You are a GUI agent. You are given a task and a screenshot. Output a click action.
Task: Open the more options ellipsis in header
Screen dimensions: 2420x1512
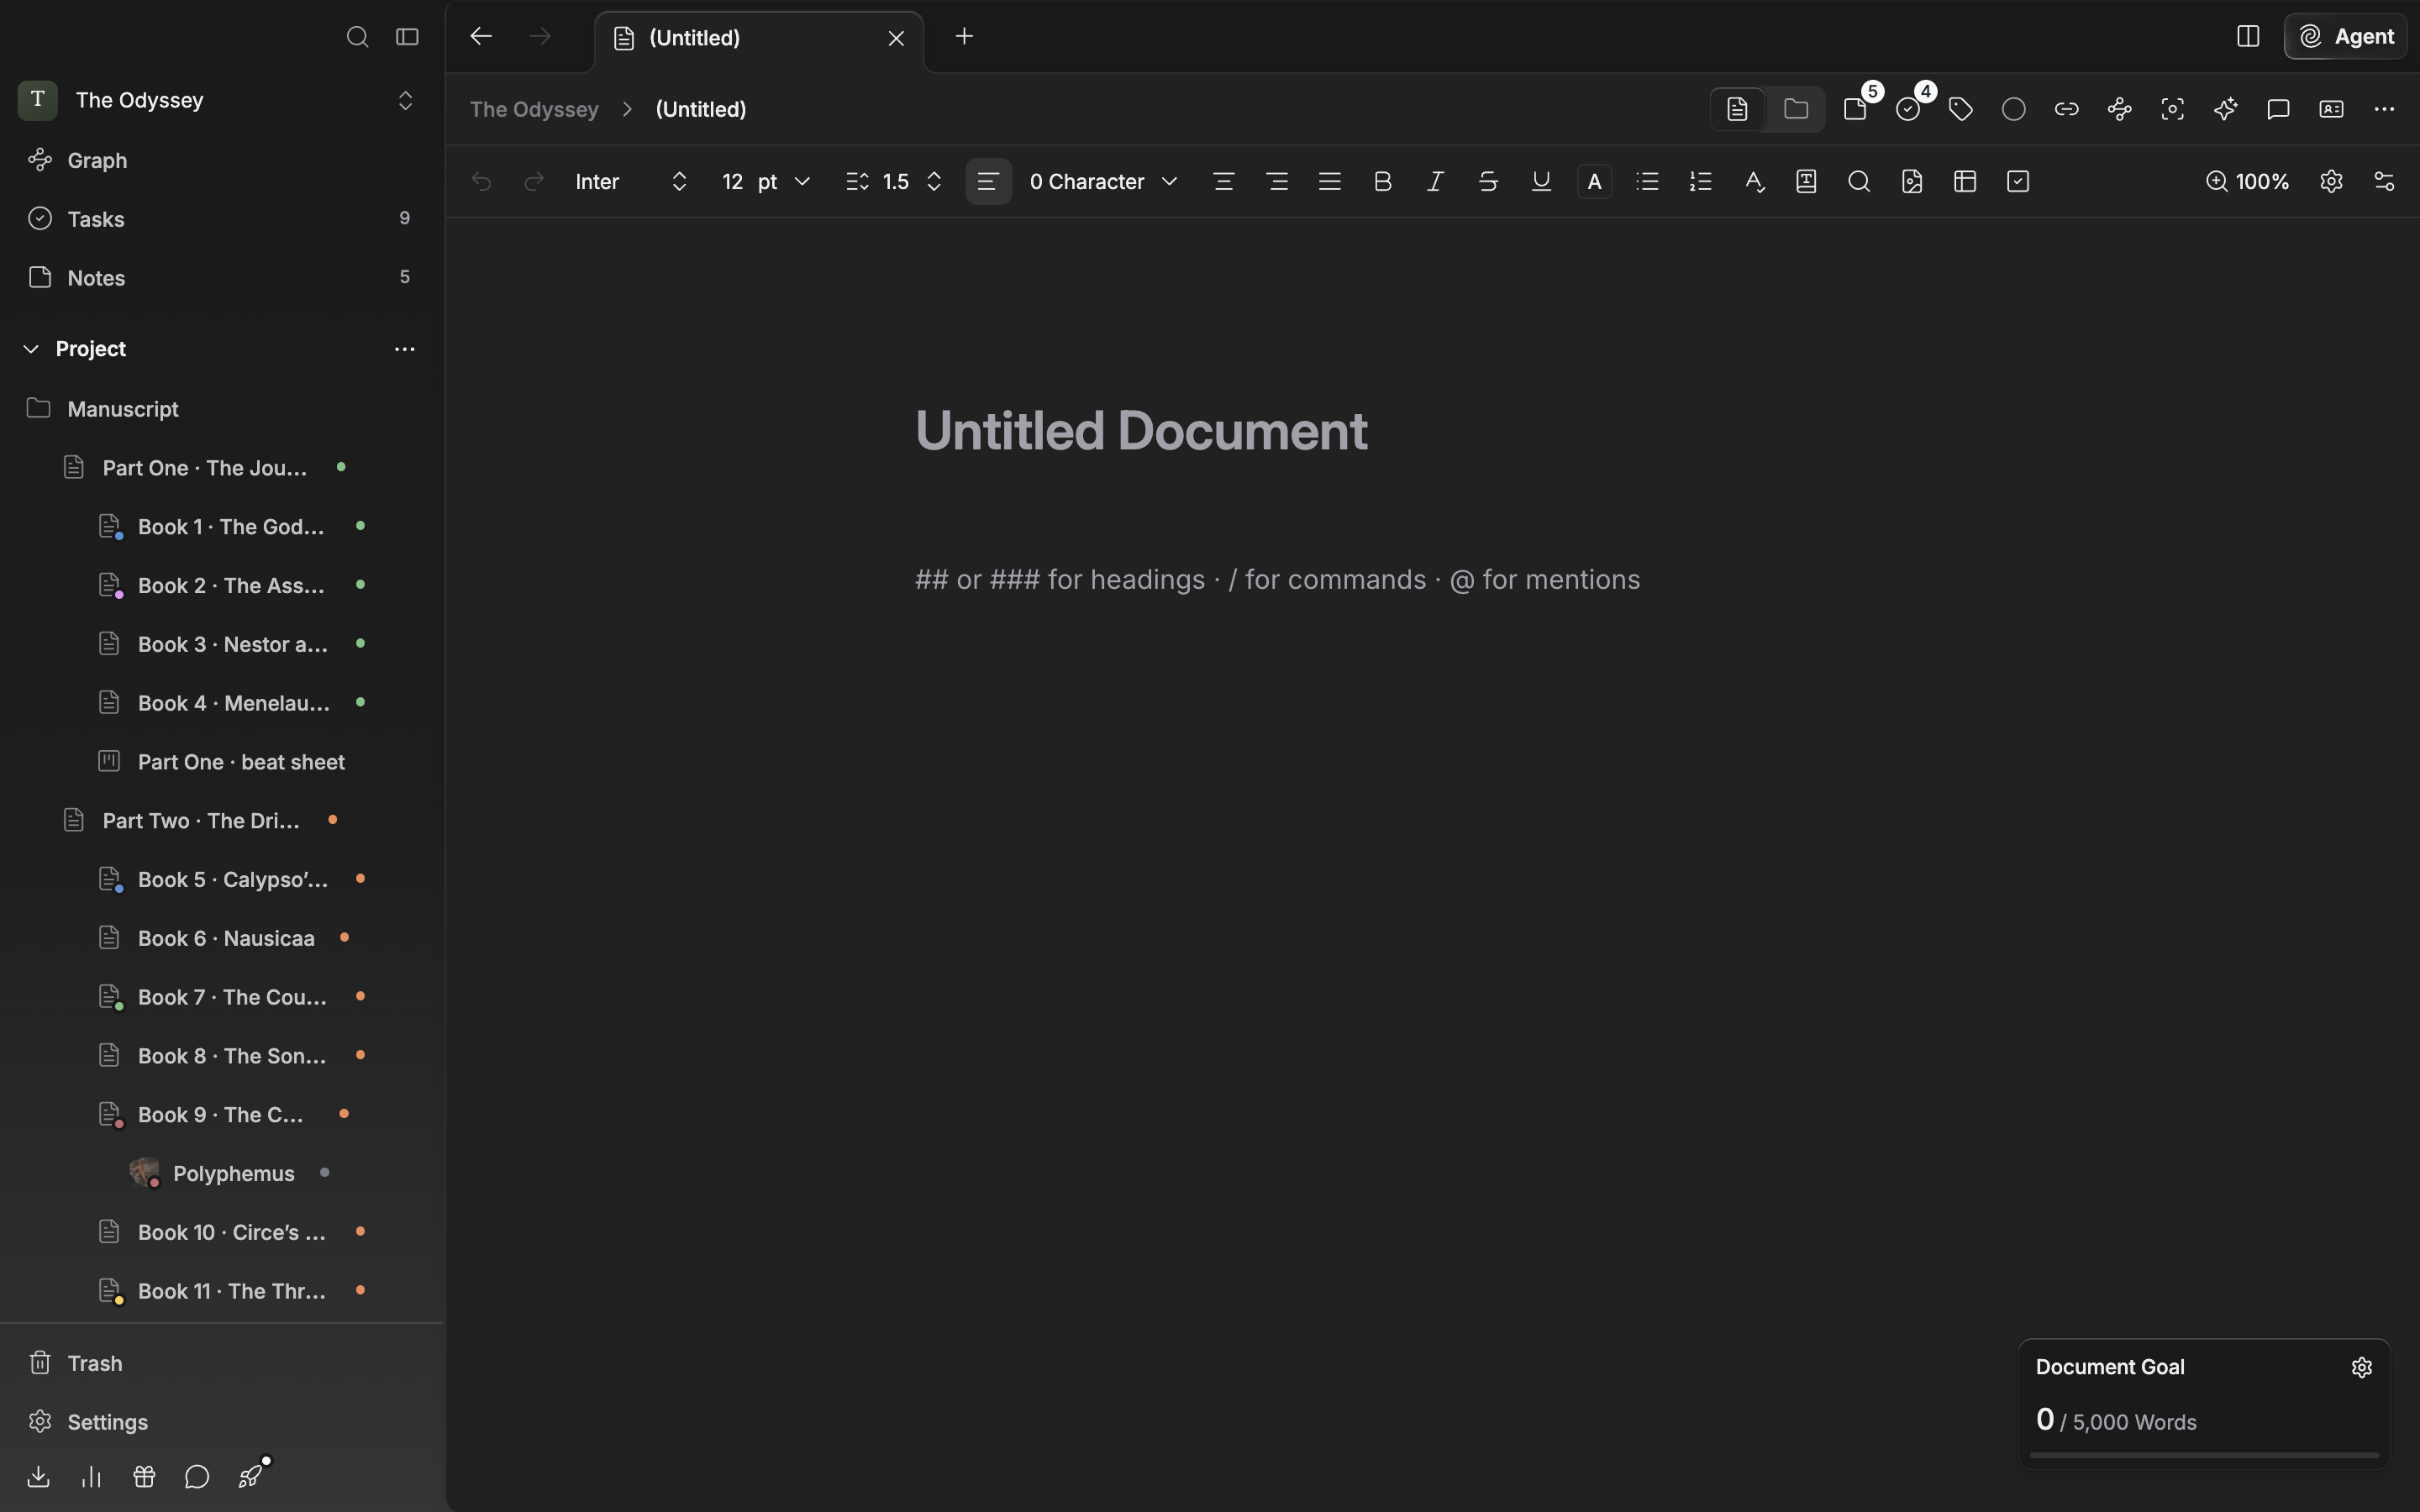(x=2385, y=109)
